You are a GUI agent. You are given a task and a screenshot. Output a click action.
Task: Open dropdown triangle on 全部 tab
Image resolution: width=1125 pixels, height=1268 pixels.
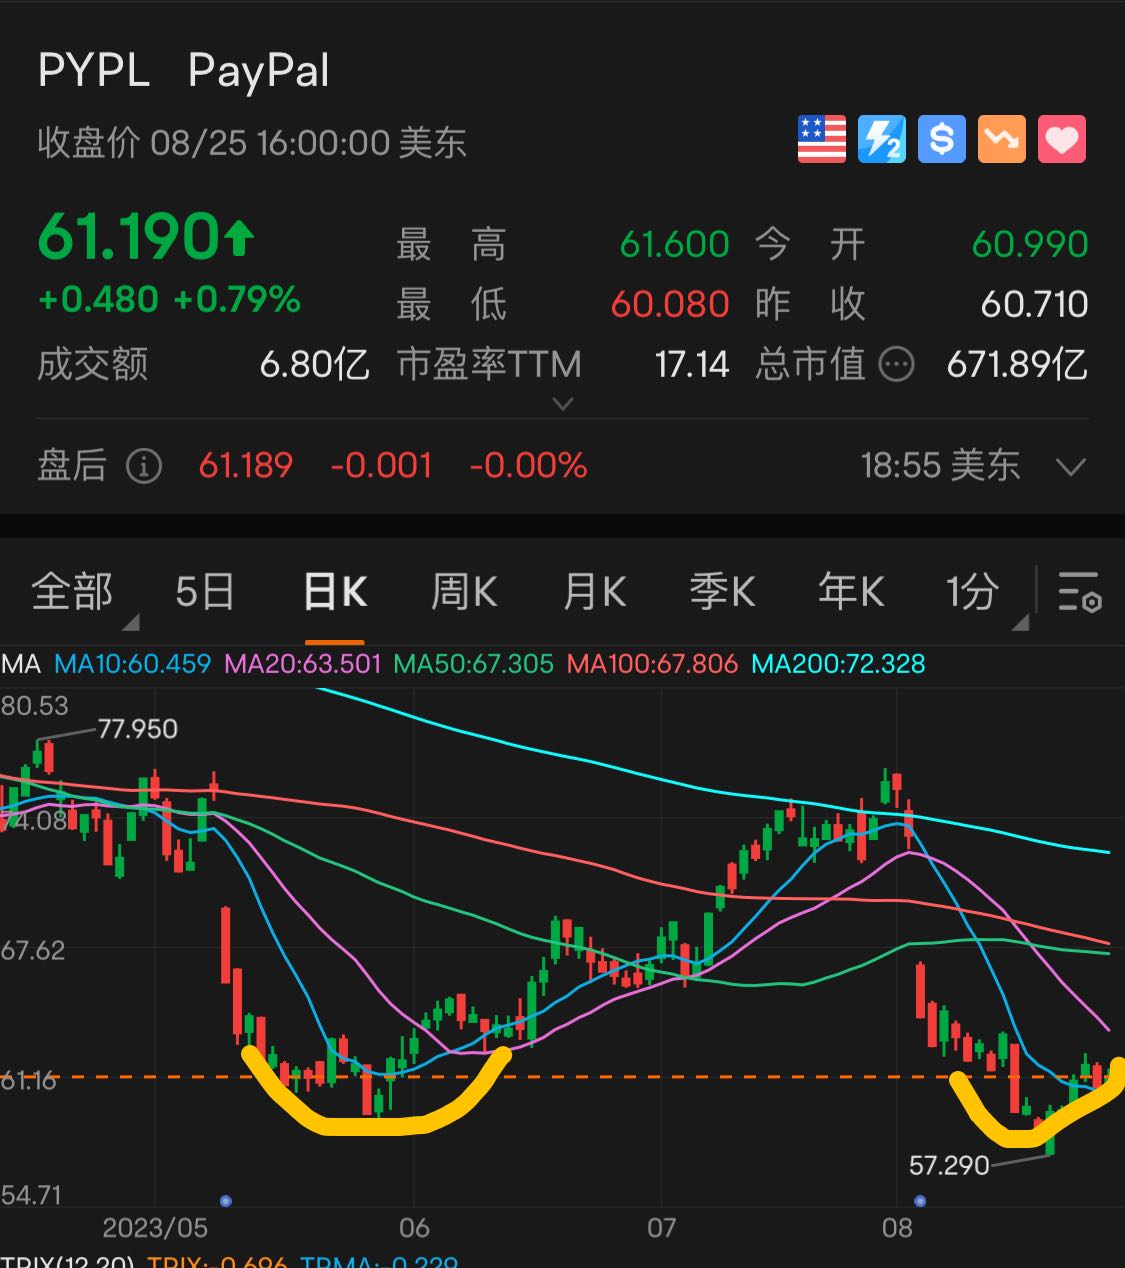pyautogui.click(x=130, y=622)
